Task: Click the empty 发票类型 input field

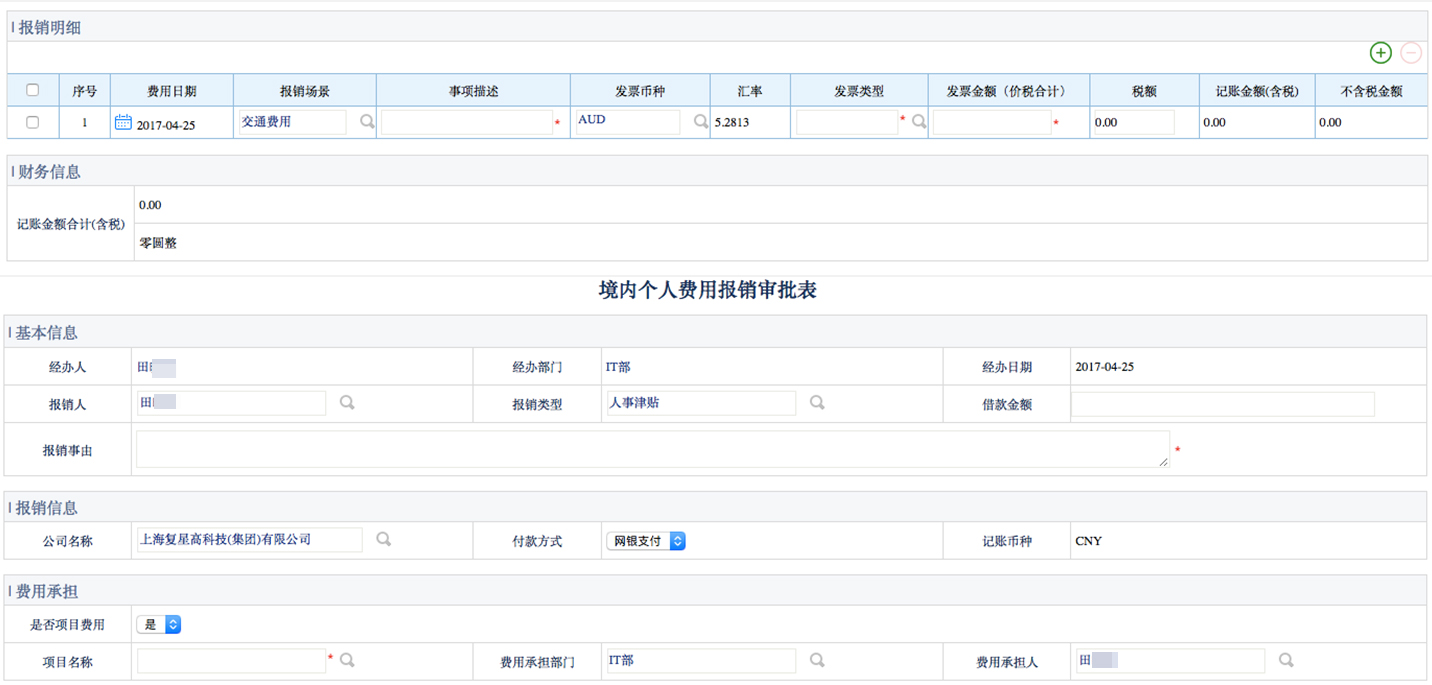Action: (847, 122)
